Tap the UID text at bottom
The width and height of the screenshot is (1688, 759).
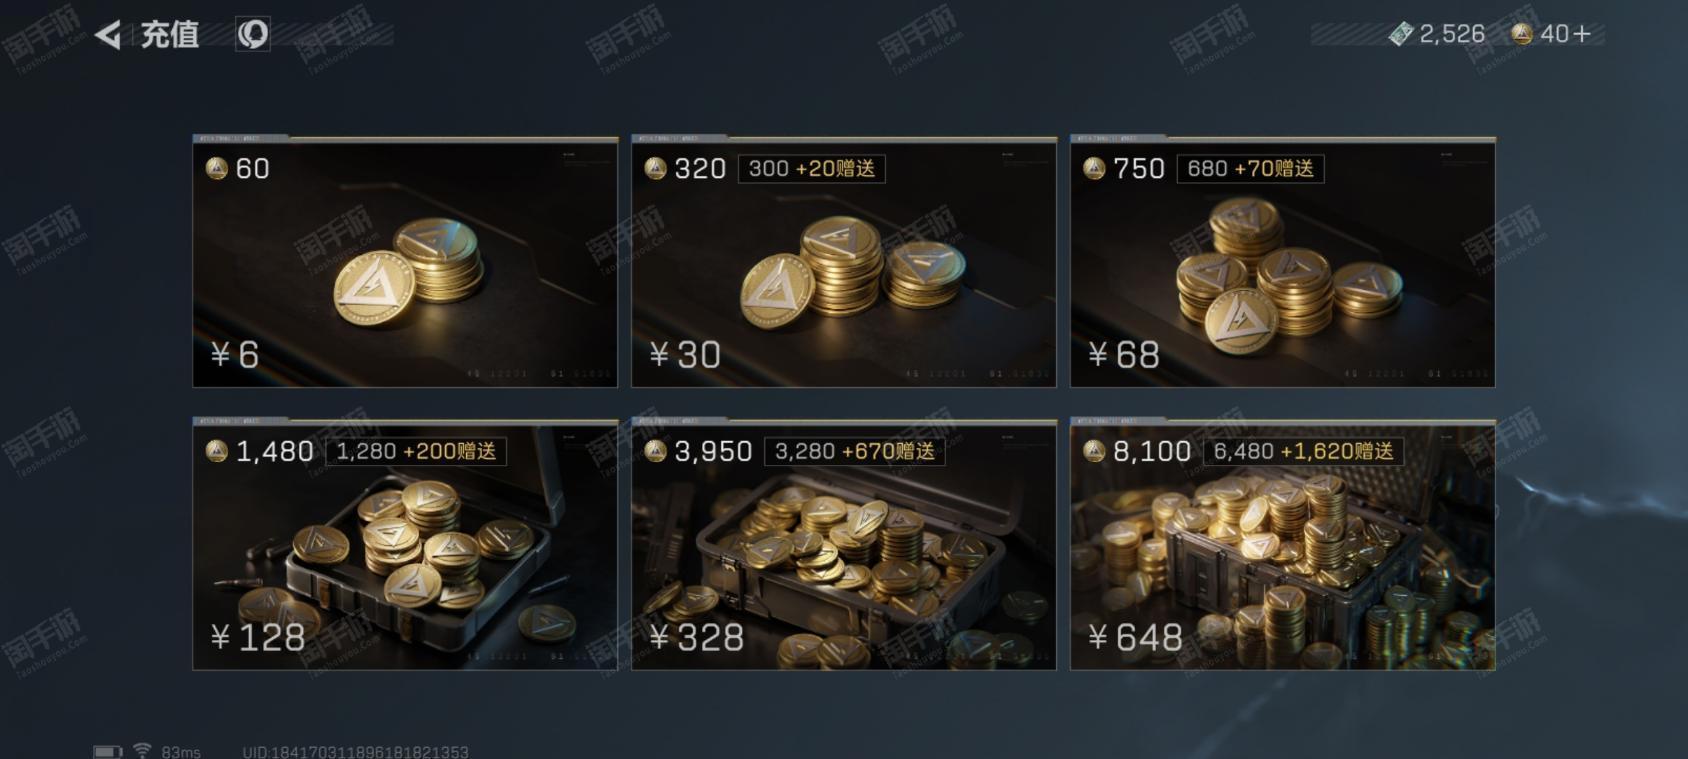[355, 752]
